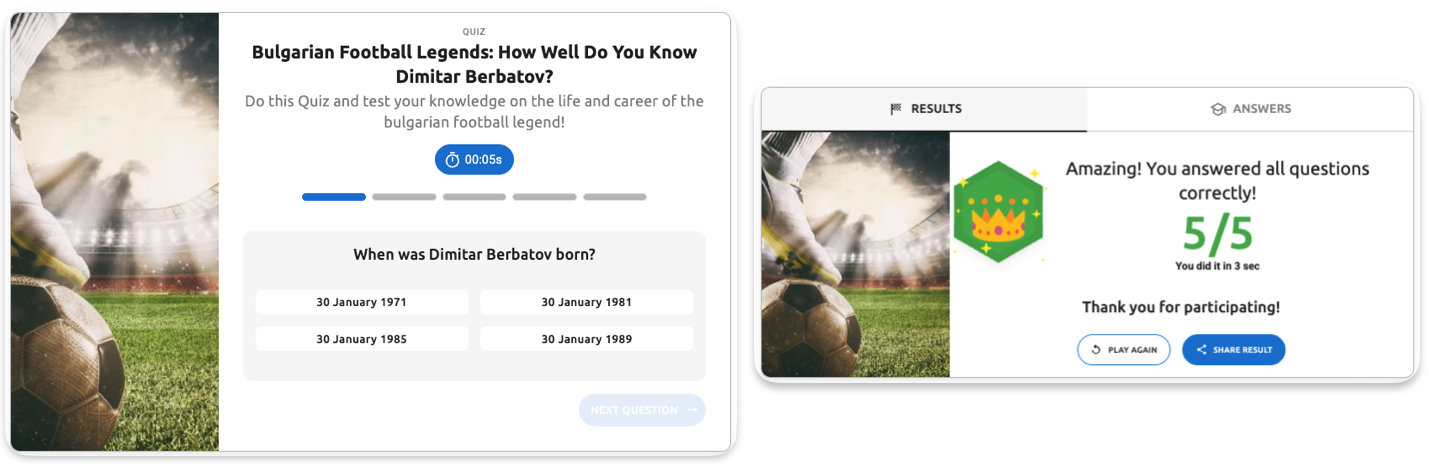Select answer 30 January 1981
The height and width of the screenshot is (468, 1429).
click(586, 302)
